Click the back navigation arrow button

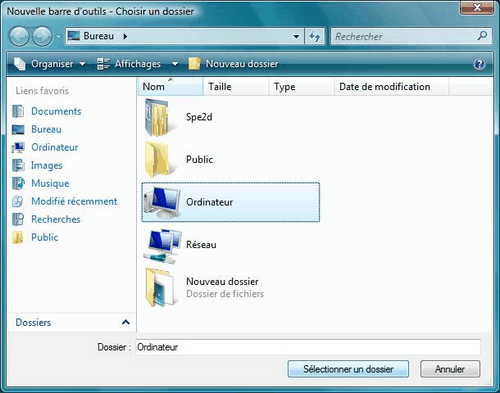tap(19, 36)
